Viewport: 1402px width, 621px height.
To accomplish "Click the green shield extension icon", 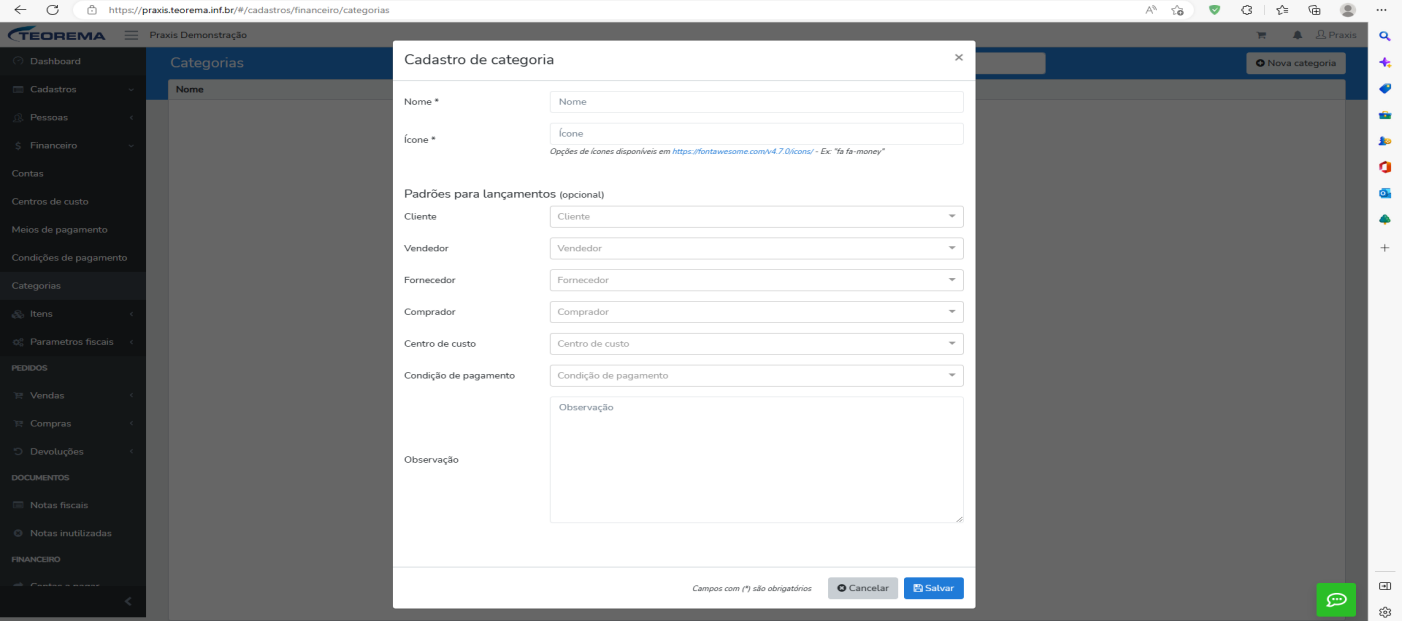I will pos(1214,9).
